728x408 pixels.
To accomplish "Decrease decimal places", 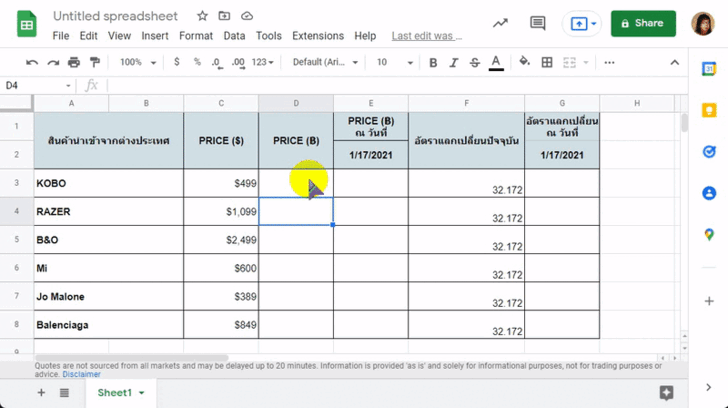I will (217, 63).
